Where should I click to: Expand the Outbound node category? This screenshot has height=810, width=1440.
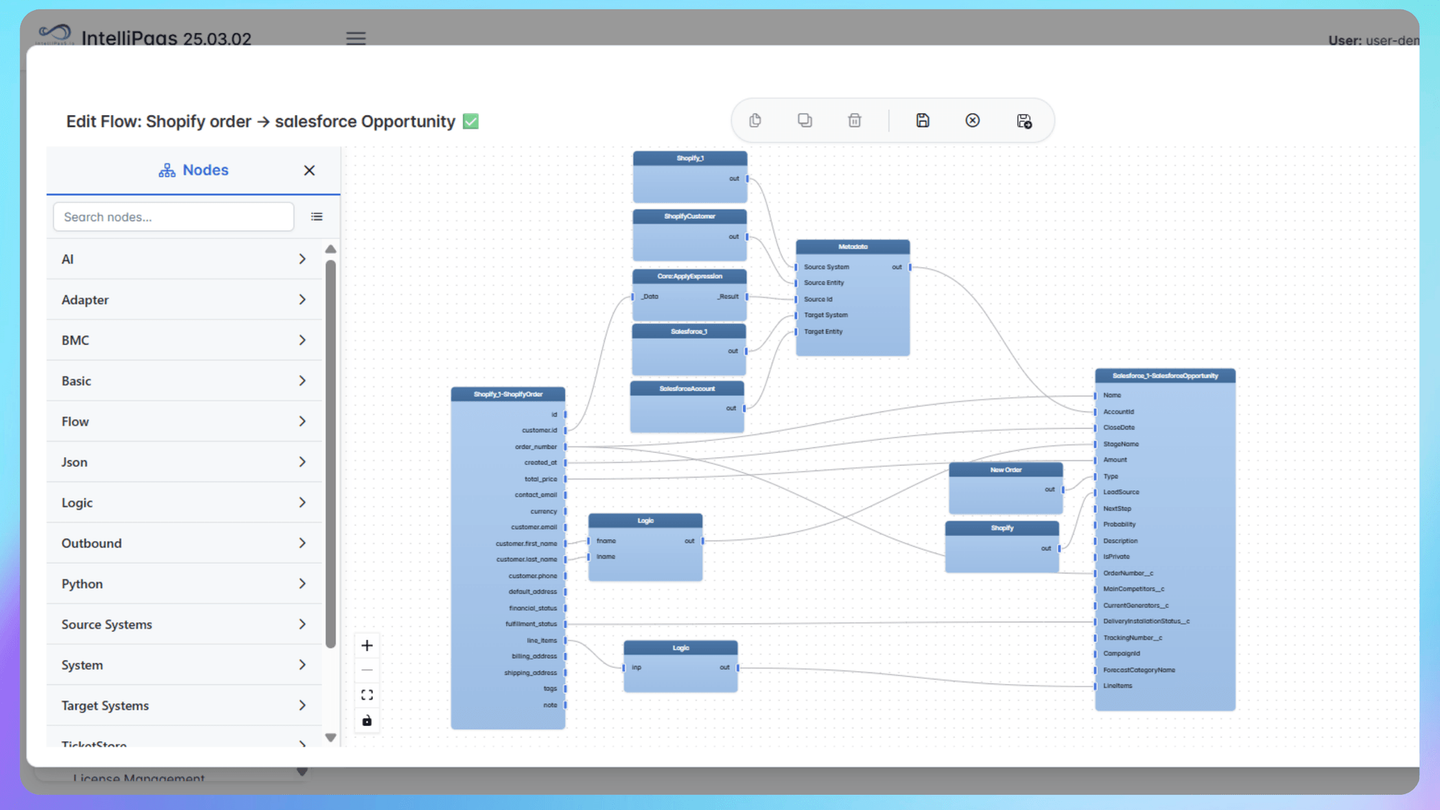[x=184, y=543]
